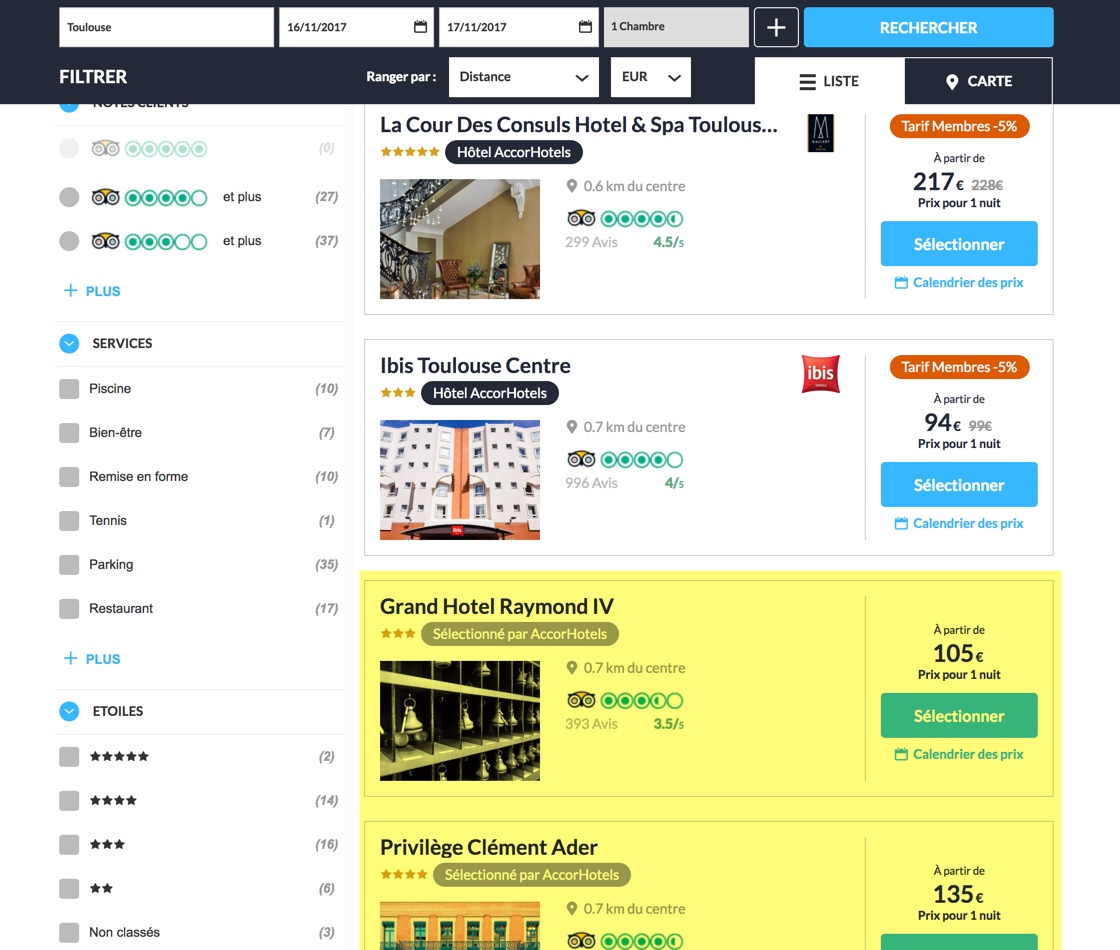Open the Ibis Toulouse Centre building photo

[460, 479]
